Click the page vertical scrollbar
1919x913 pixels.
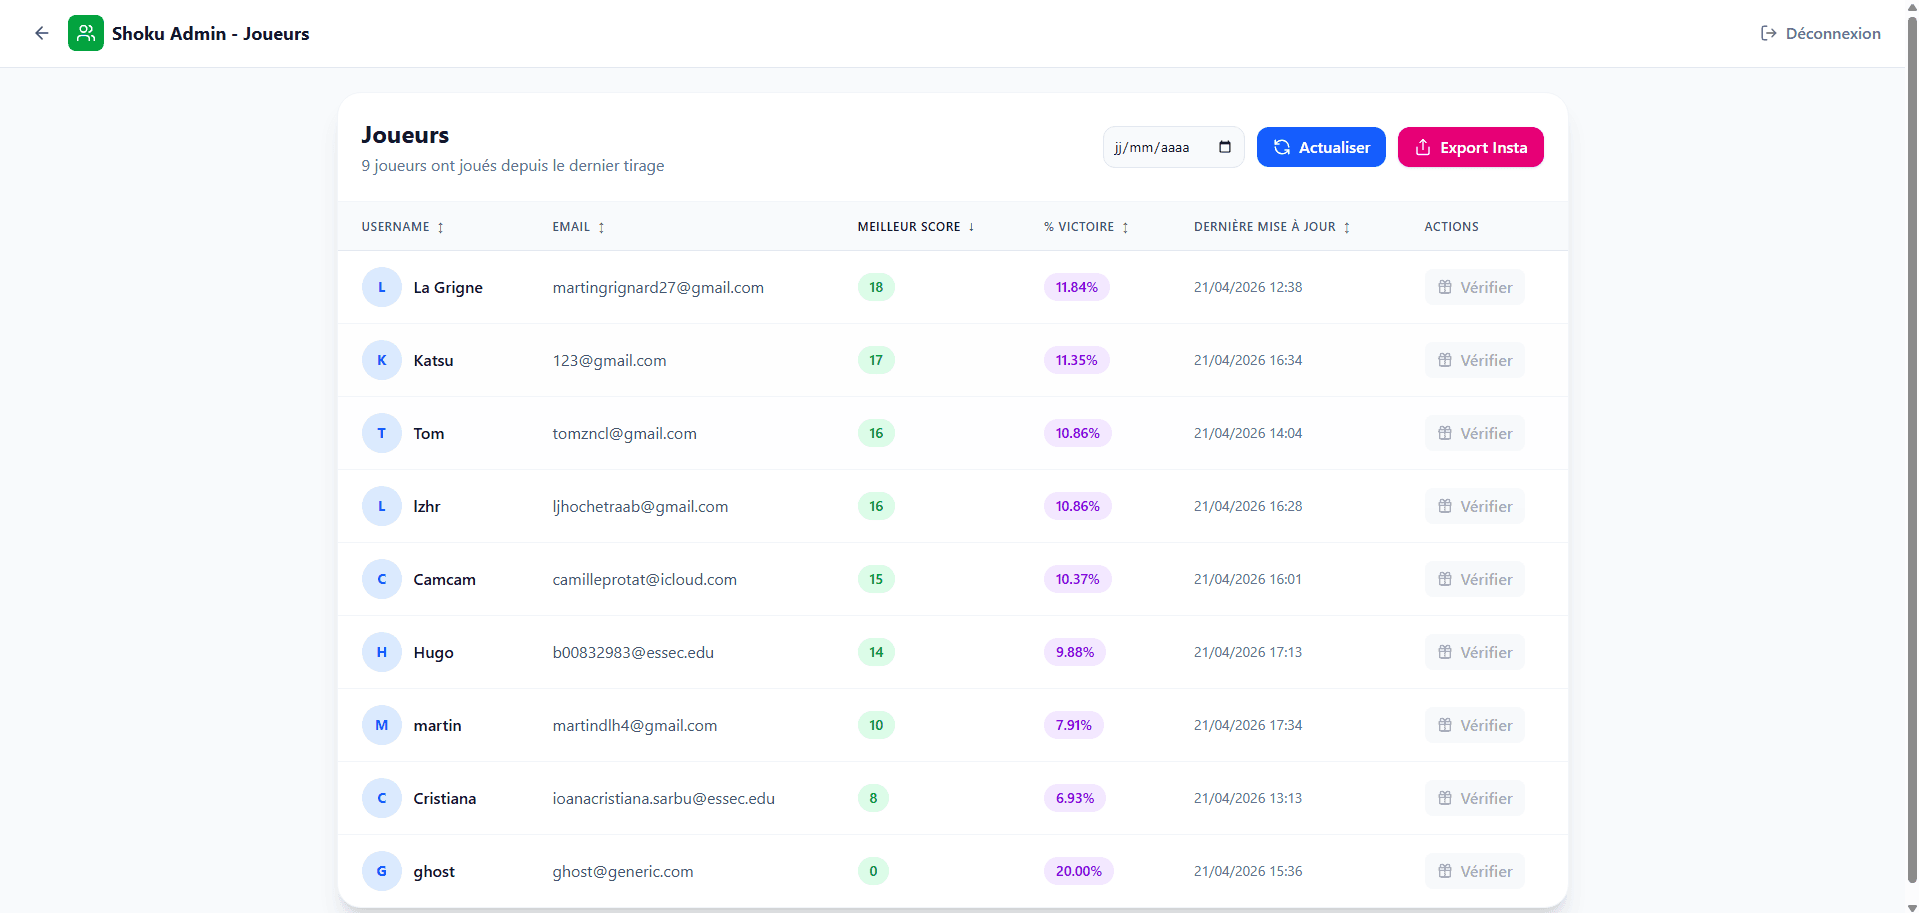click(x=1912, y=450)
